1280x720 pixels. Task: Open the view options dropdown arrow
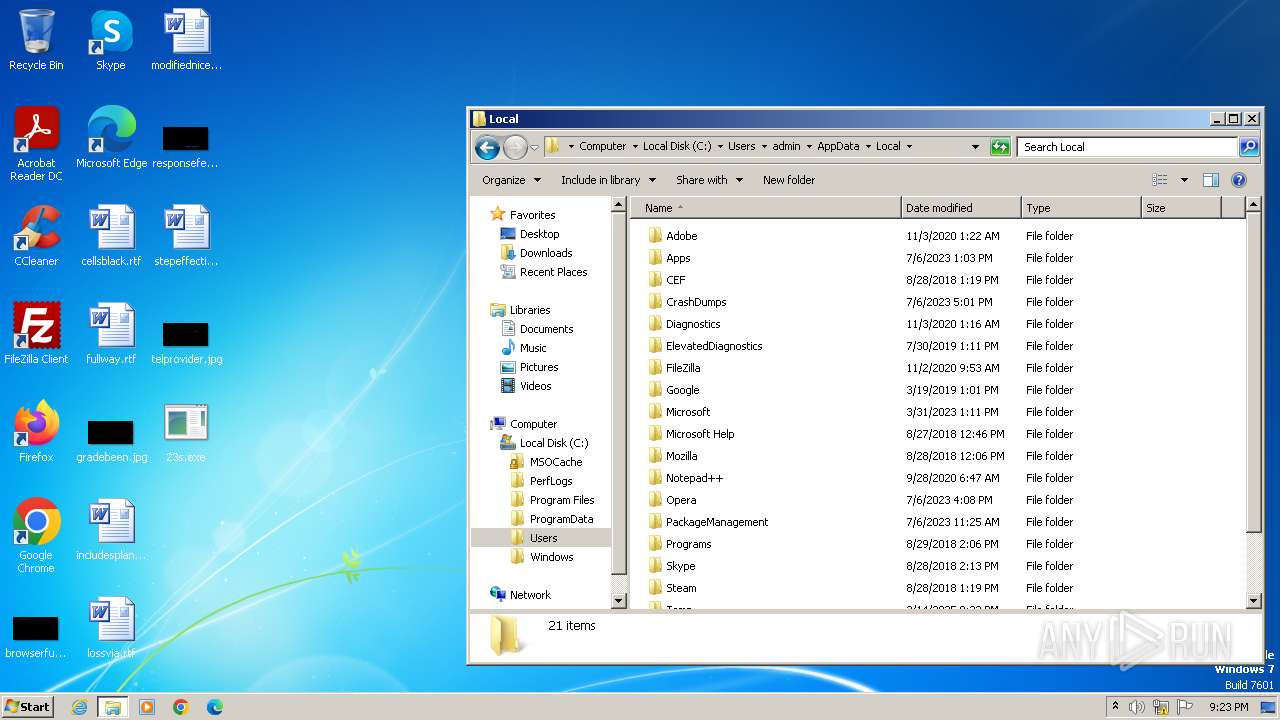click(x=1184, y=180)
